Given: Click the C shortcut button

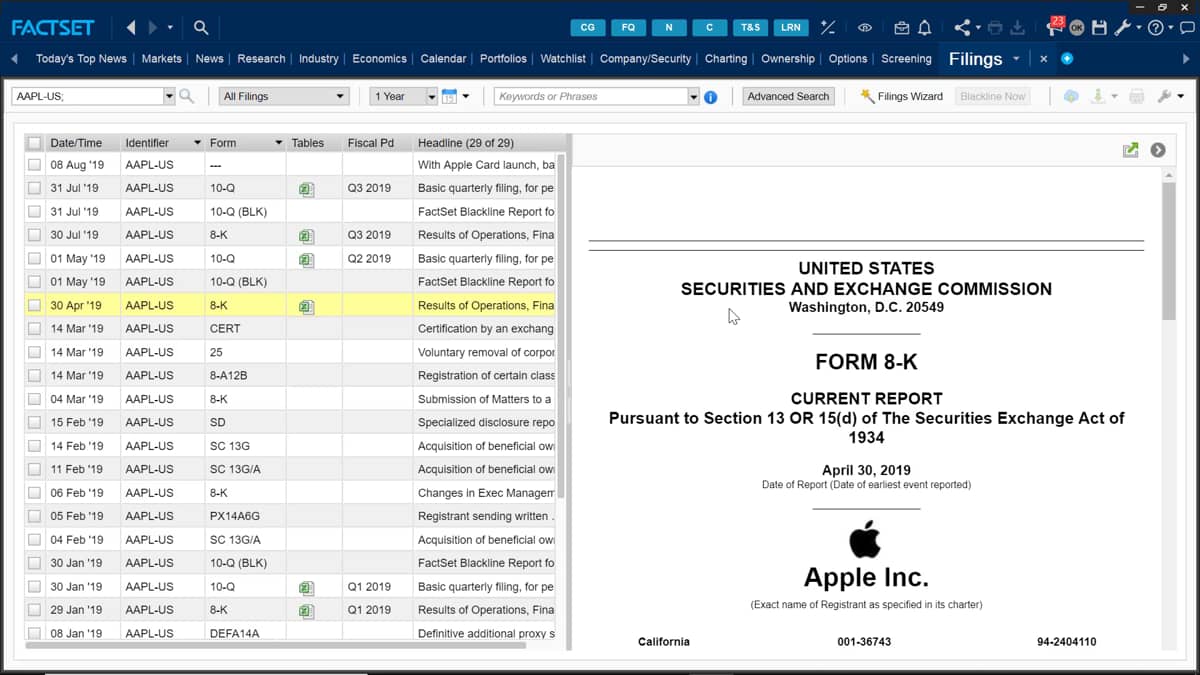Looking at the screenshot, I should [x=709, y=27].
